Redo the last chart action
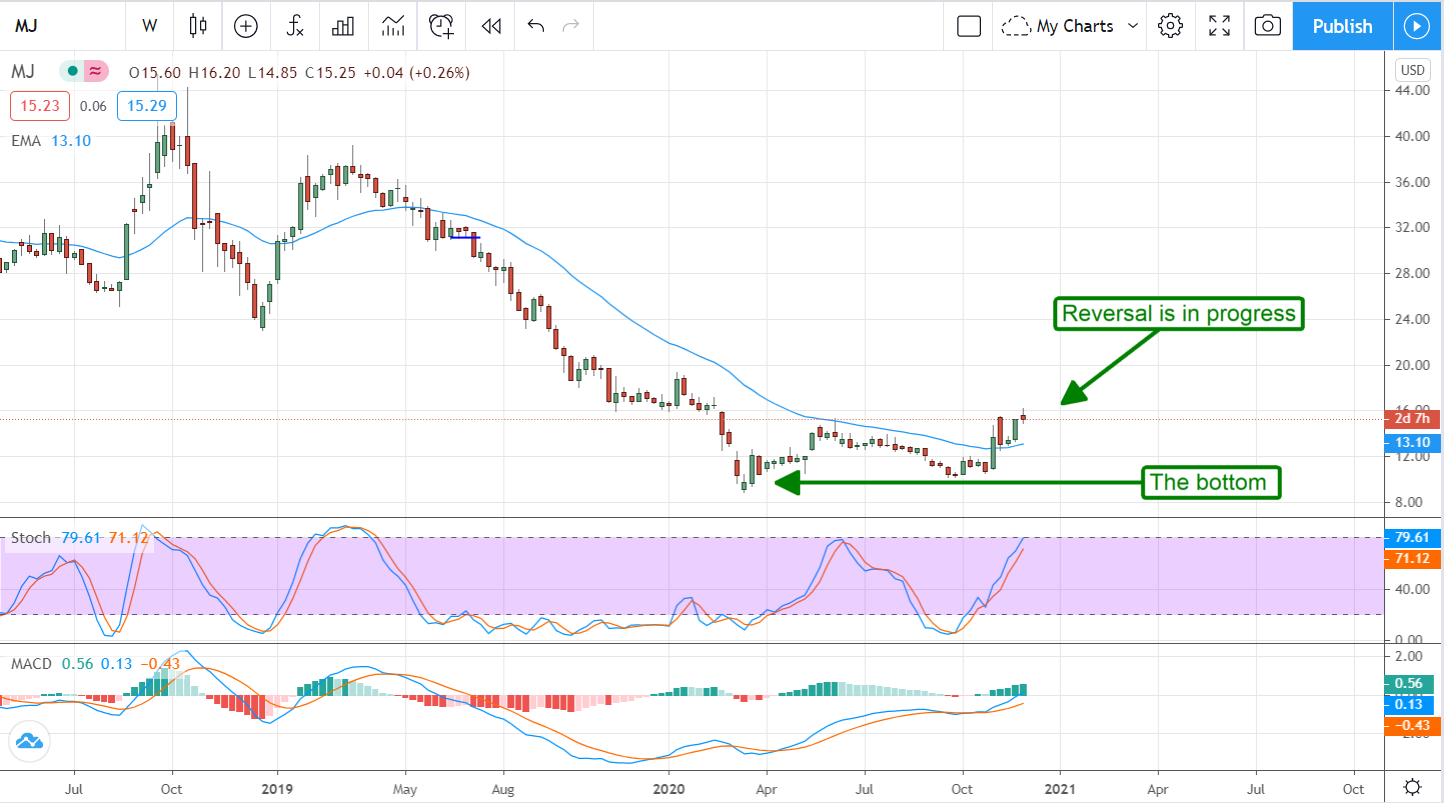 click(571, 26)
